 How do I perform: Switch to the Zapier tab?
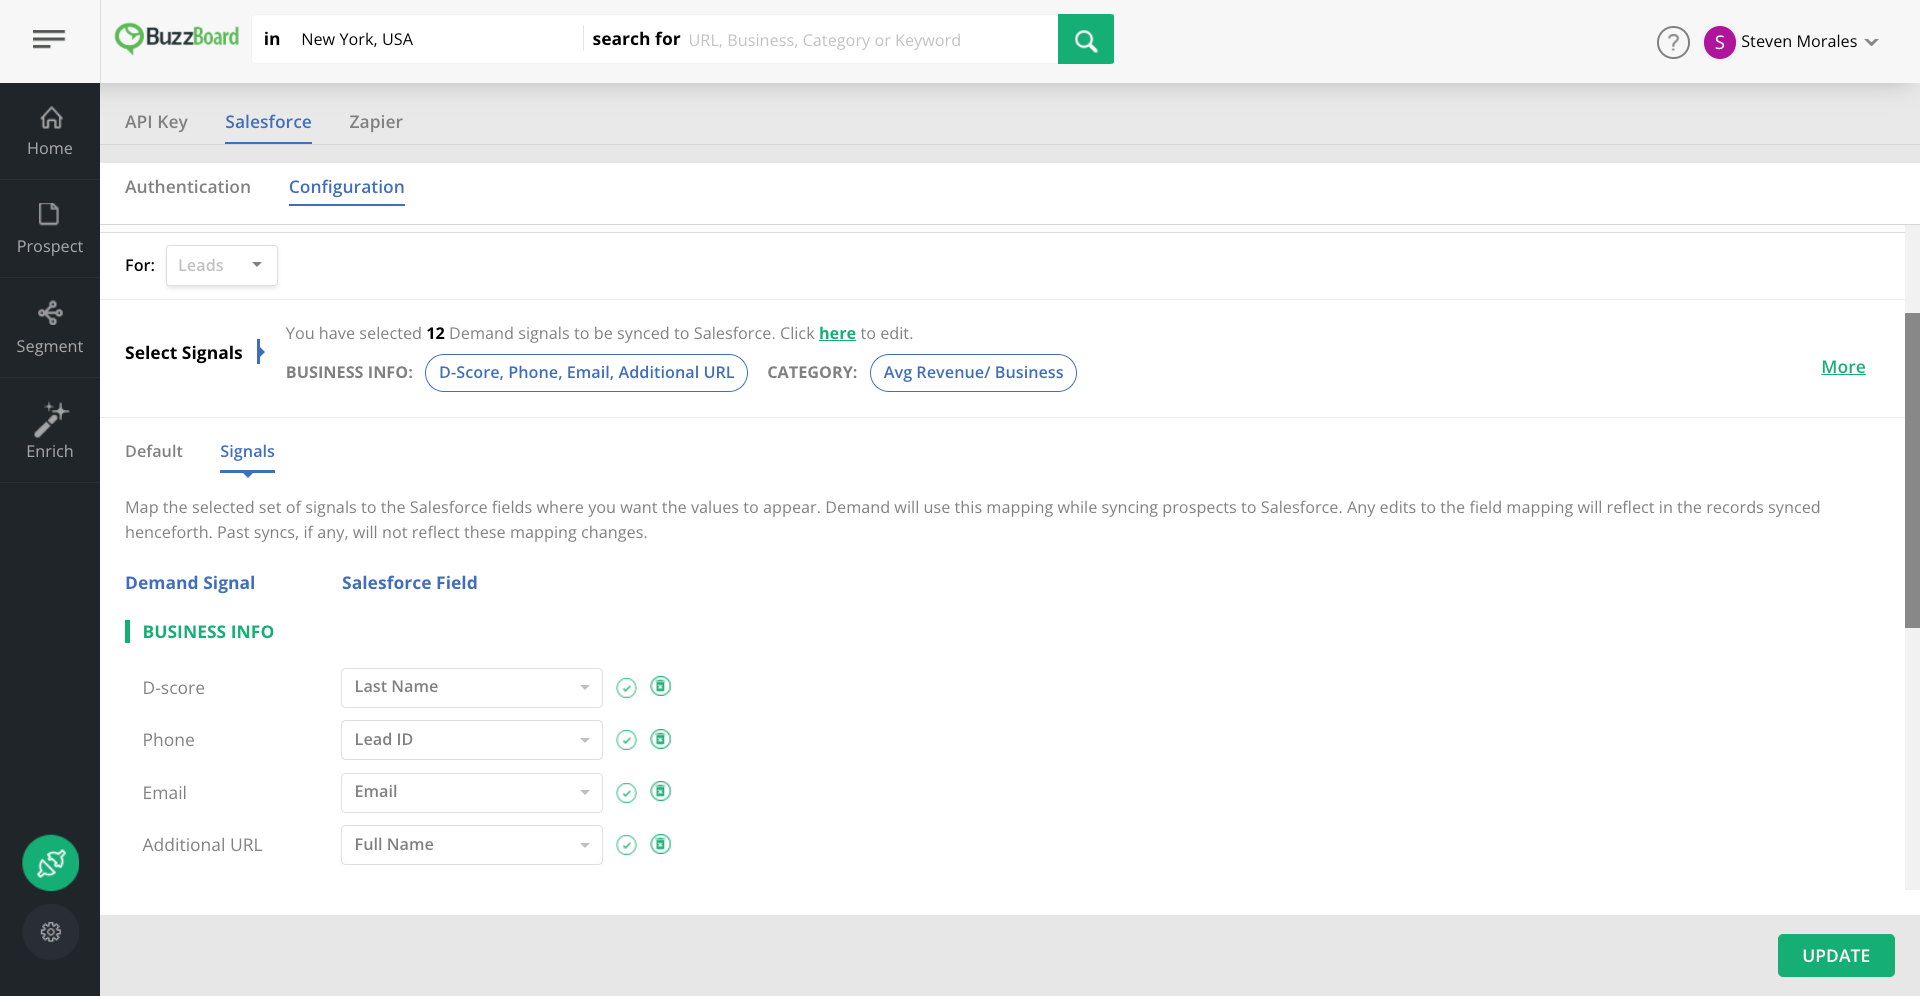(376, 122)
